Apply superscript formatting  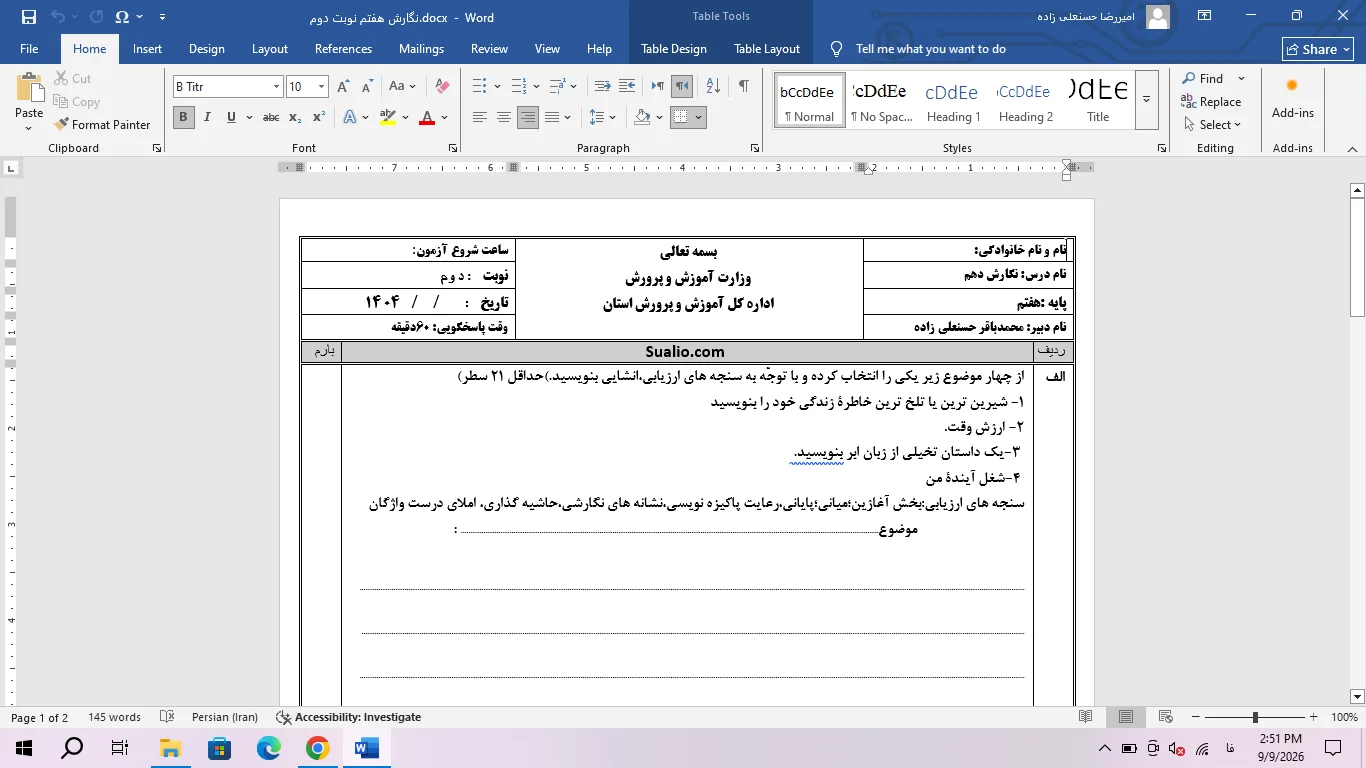coord(319,117)
